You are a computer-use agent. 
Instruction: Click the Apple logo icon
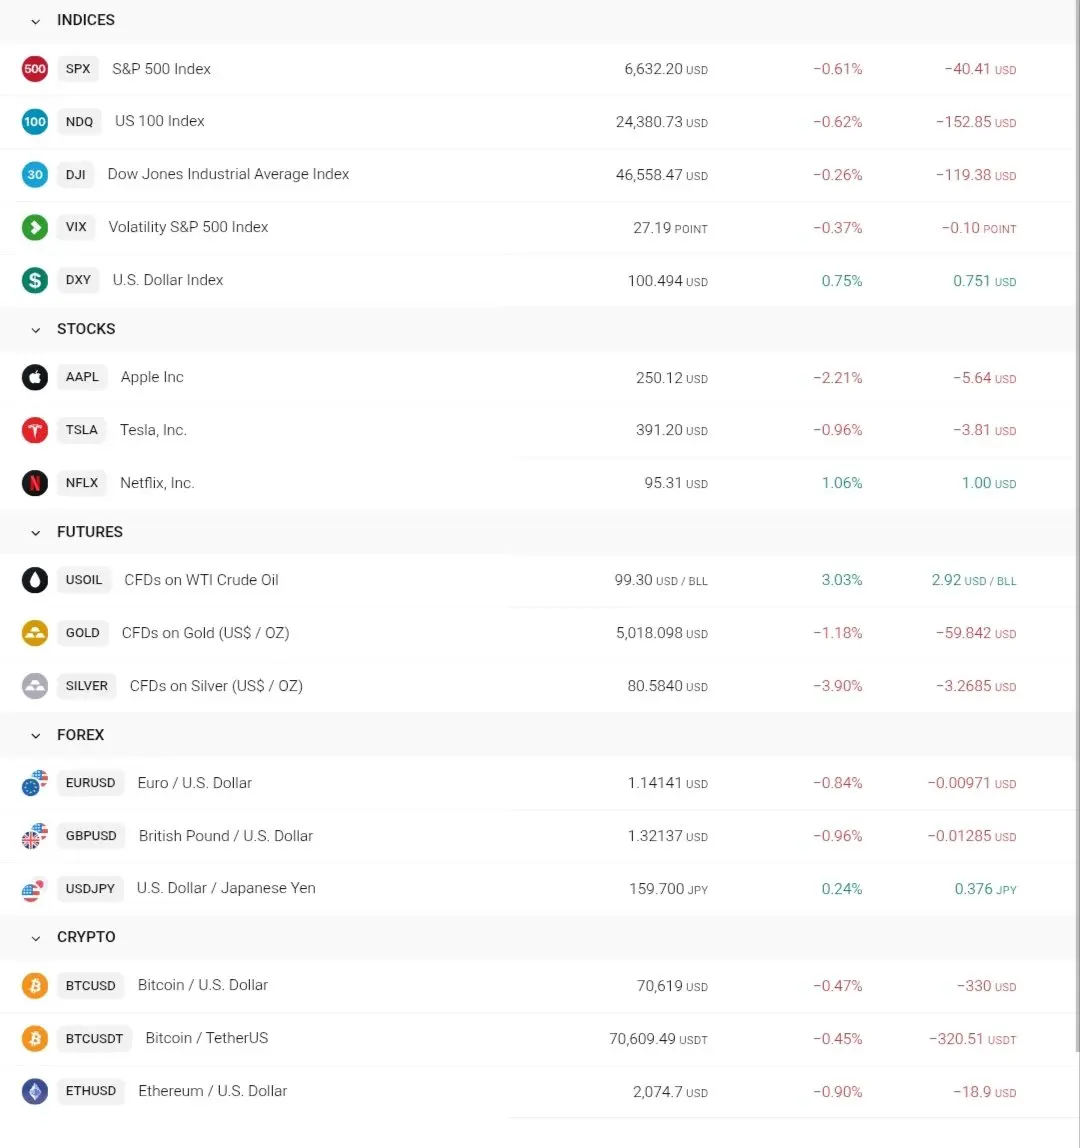35,377
